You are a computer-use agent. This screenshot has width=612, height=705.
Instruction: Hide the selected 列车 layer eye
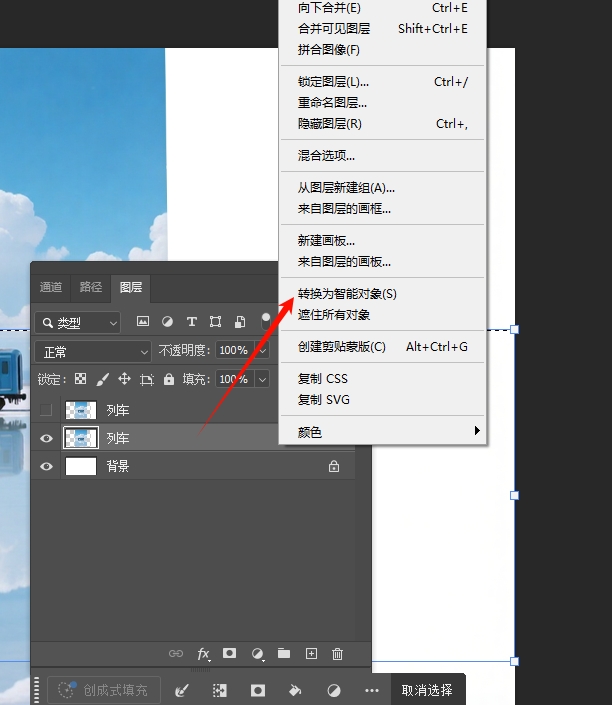[x=46, y=438]
